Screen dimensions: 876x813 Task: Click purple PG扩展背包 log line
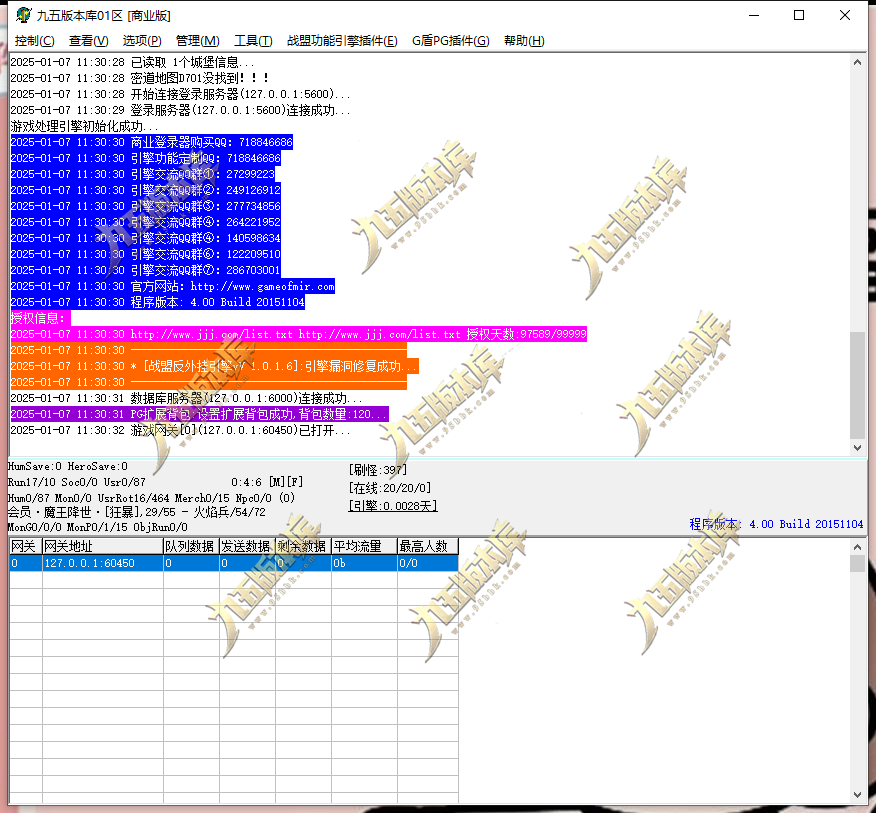coord(199,414)
